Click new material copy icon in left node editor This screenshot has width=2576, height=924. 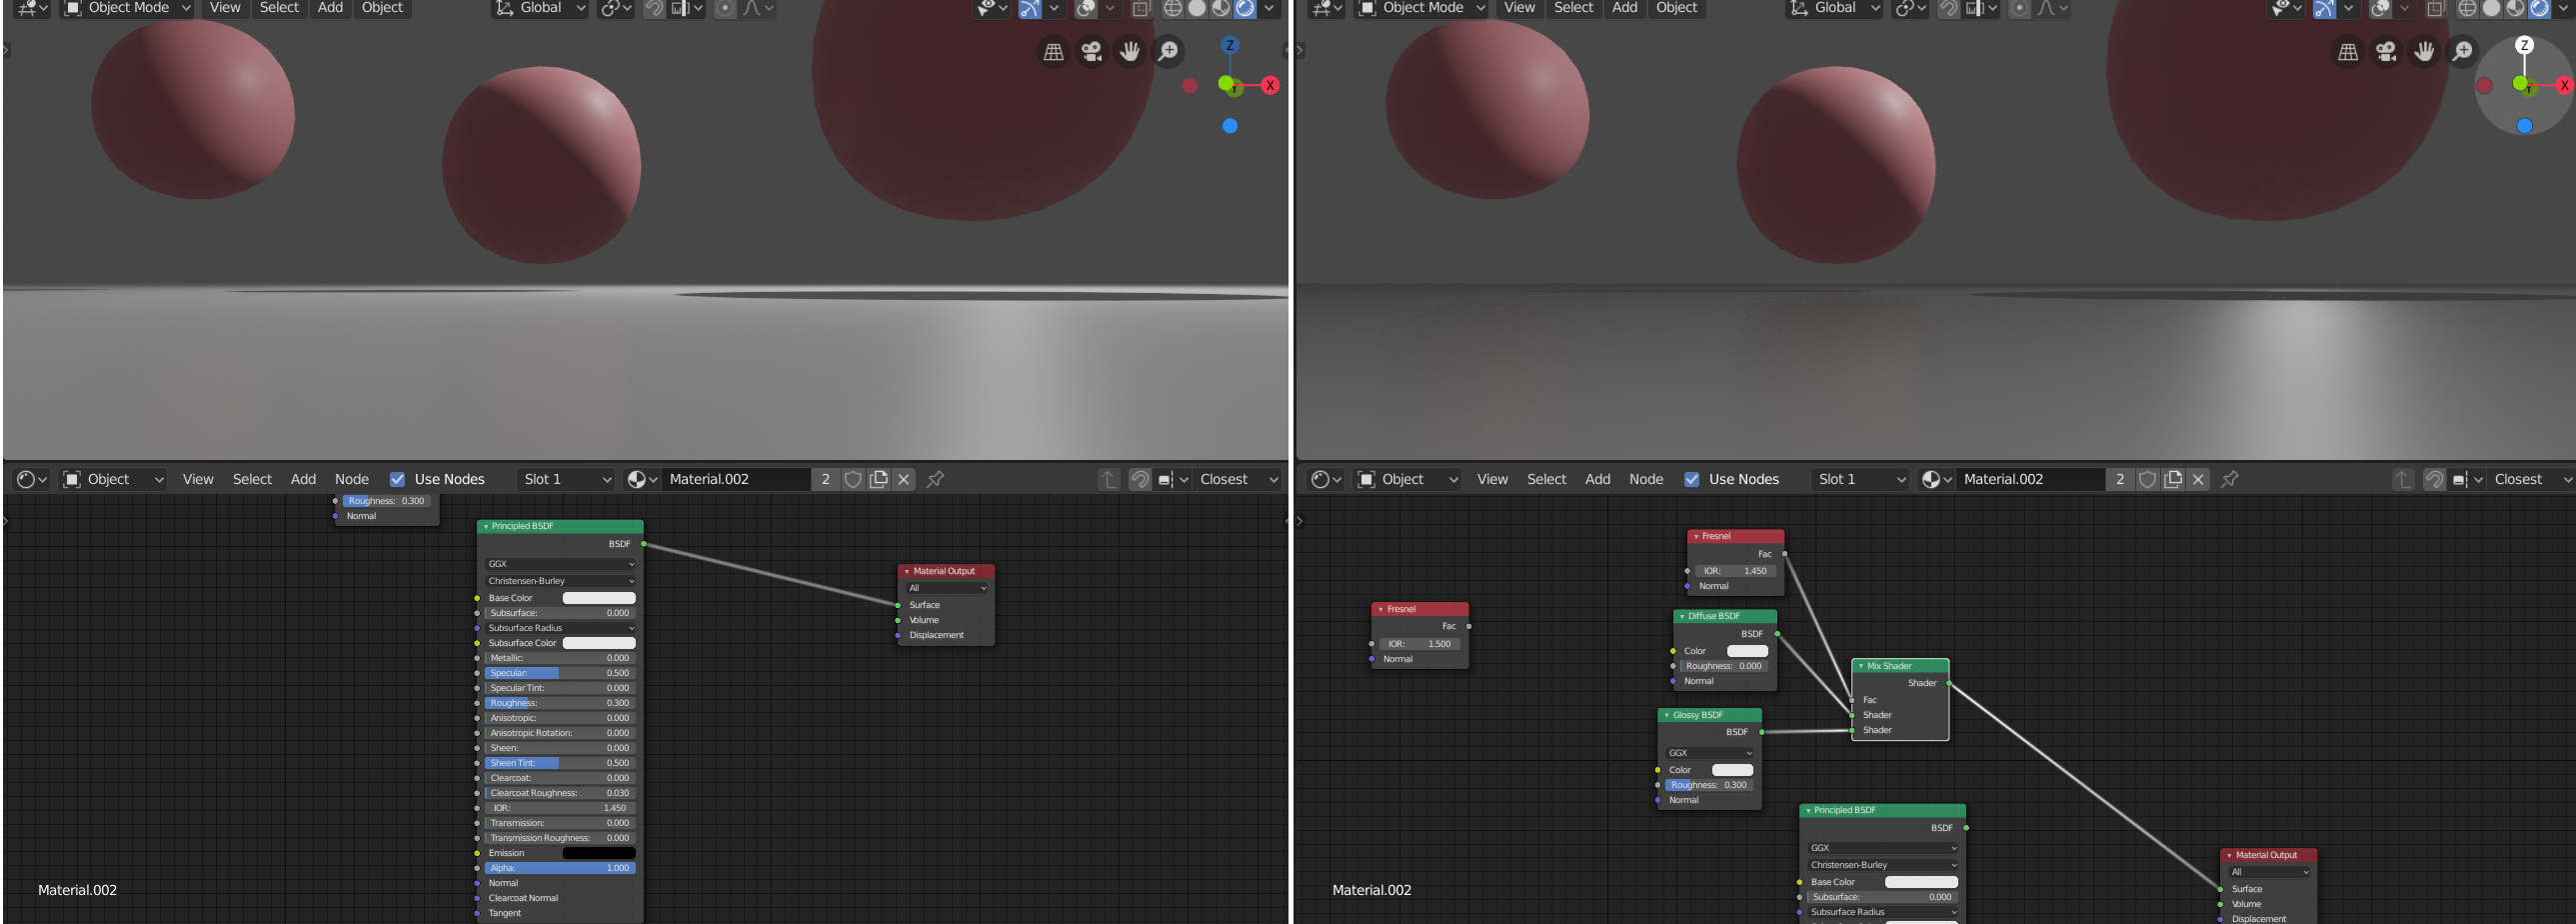point(879,479)
